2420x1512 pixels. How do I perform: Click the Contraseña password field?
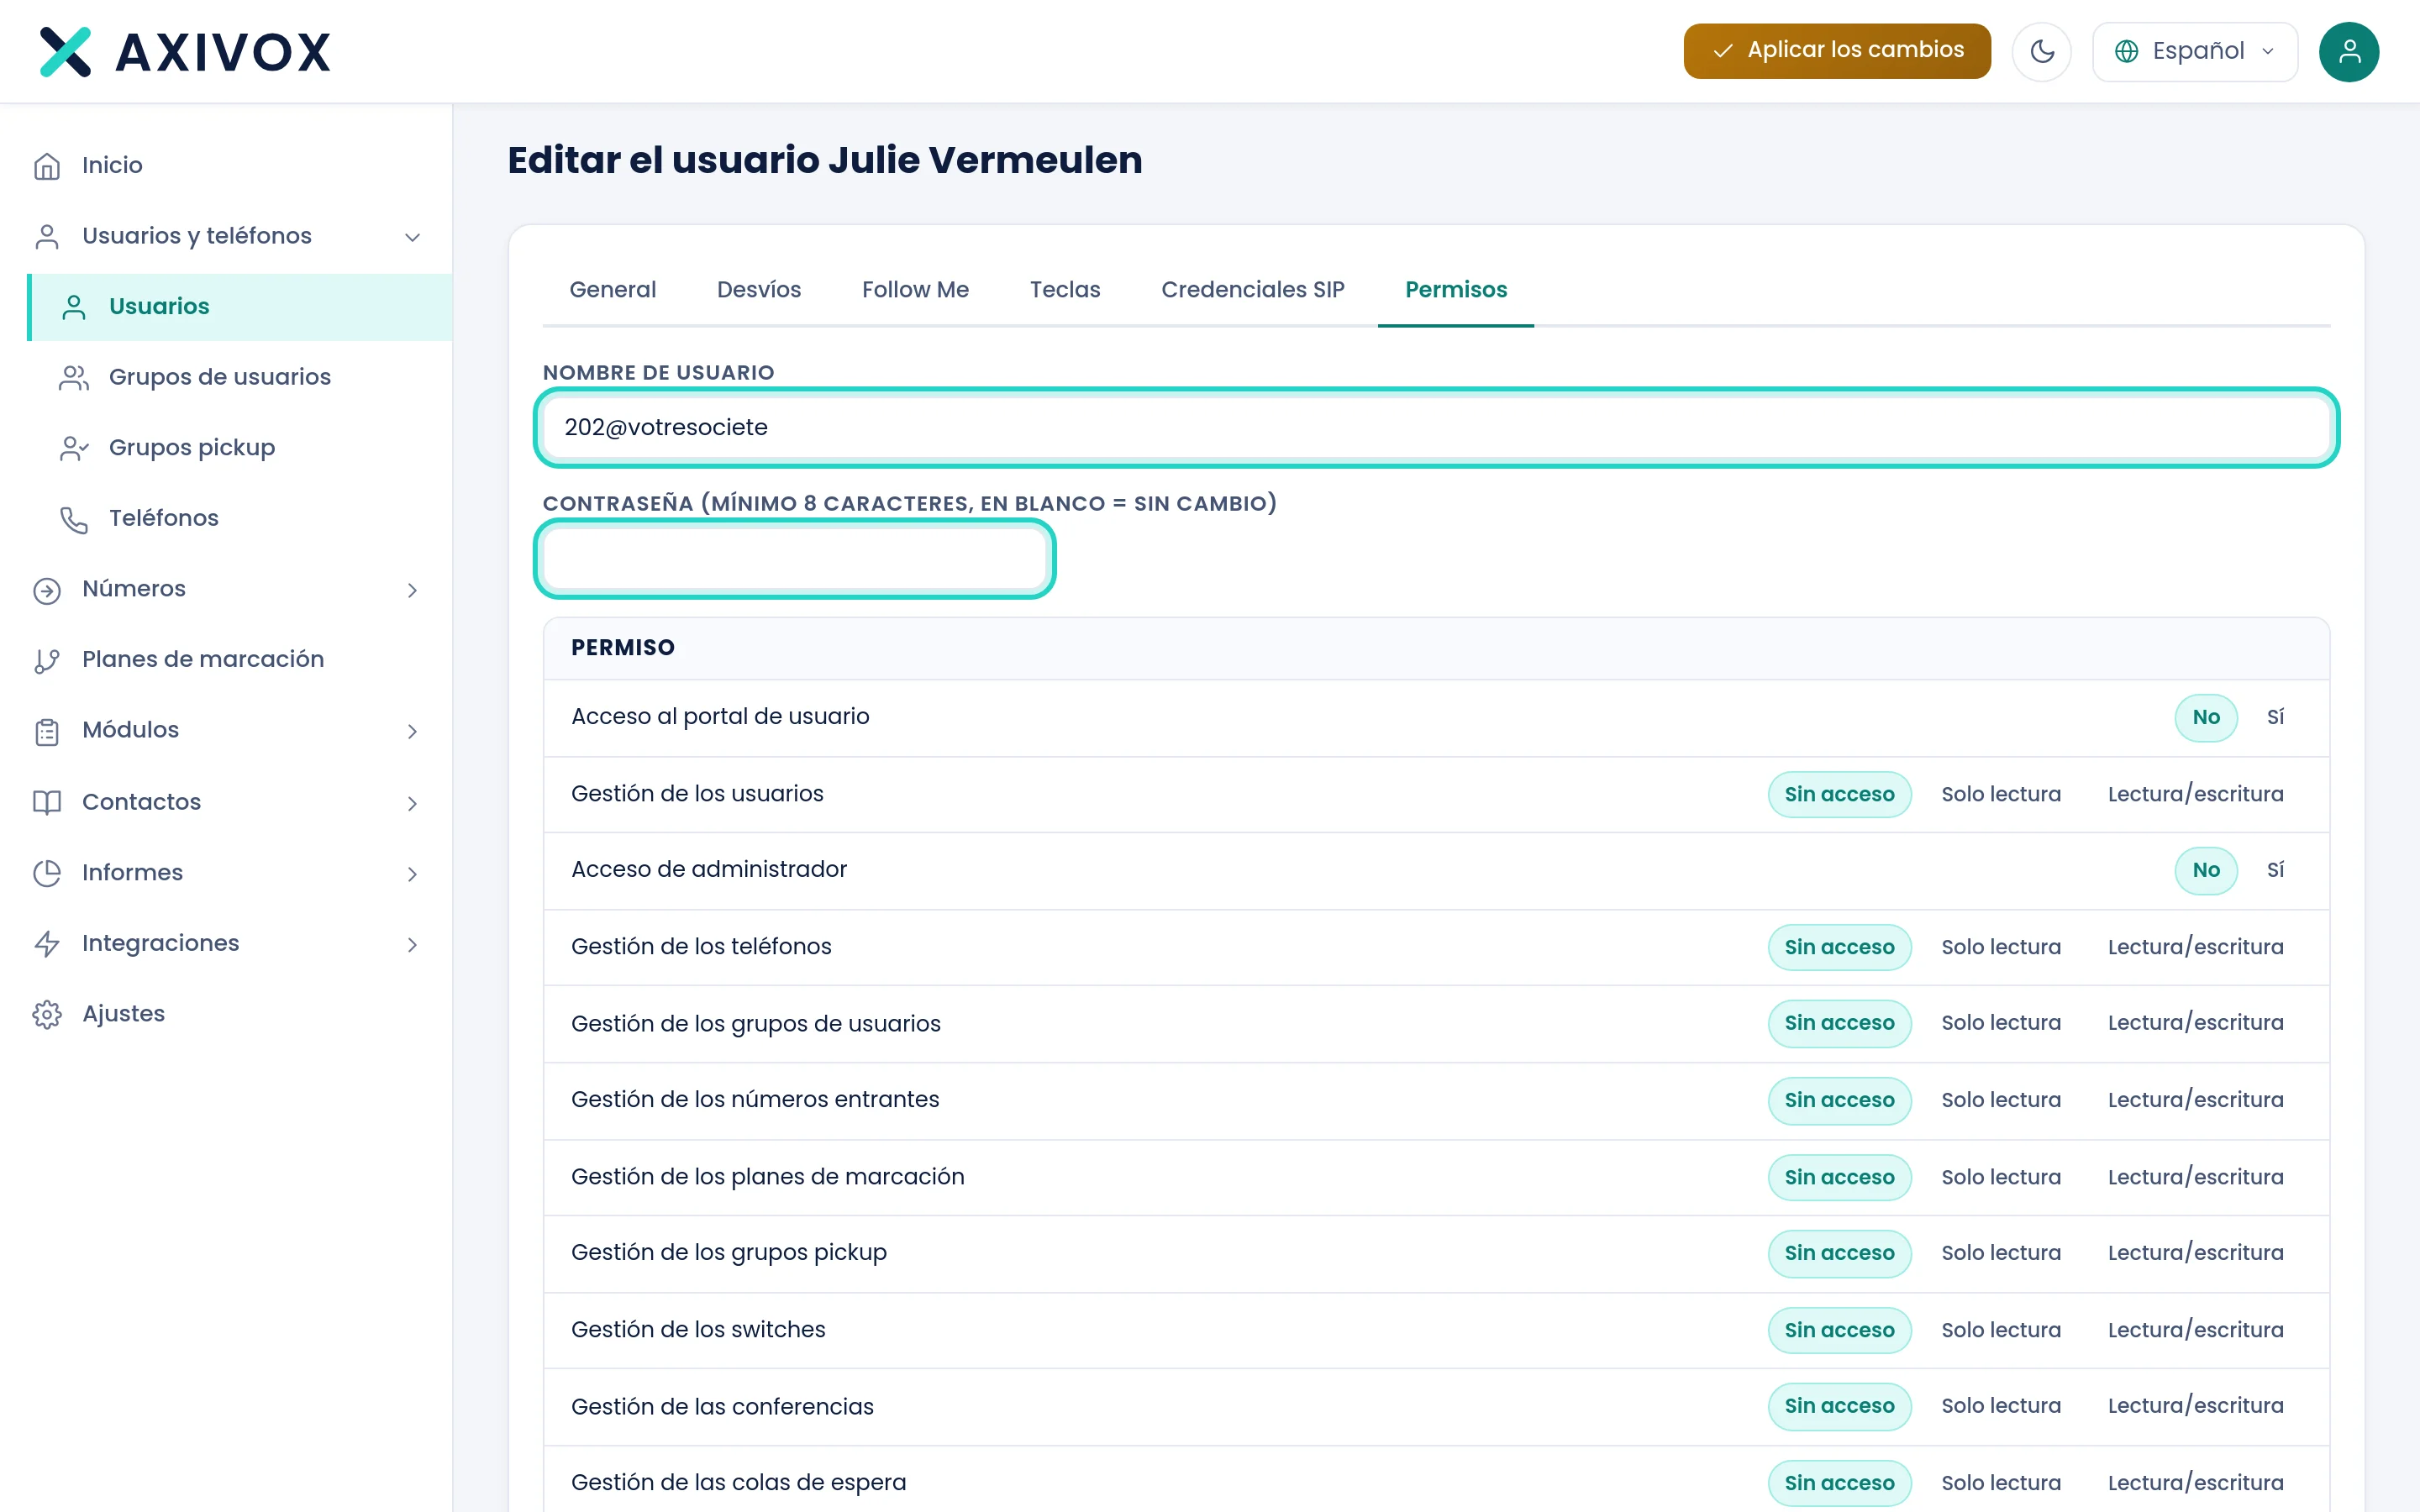pyautogui.click(x=794, y=559)
